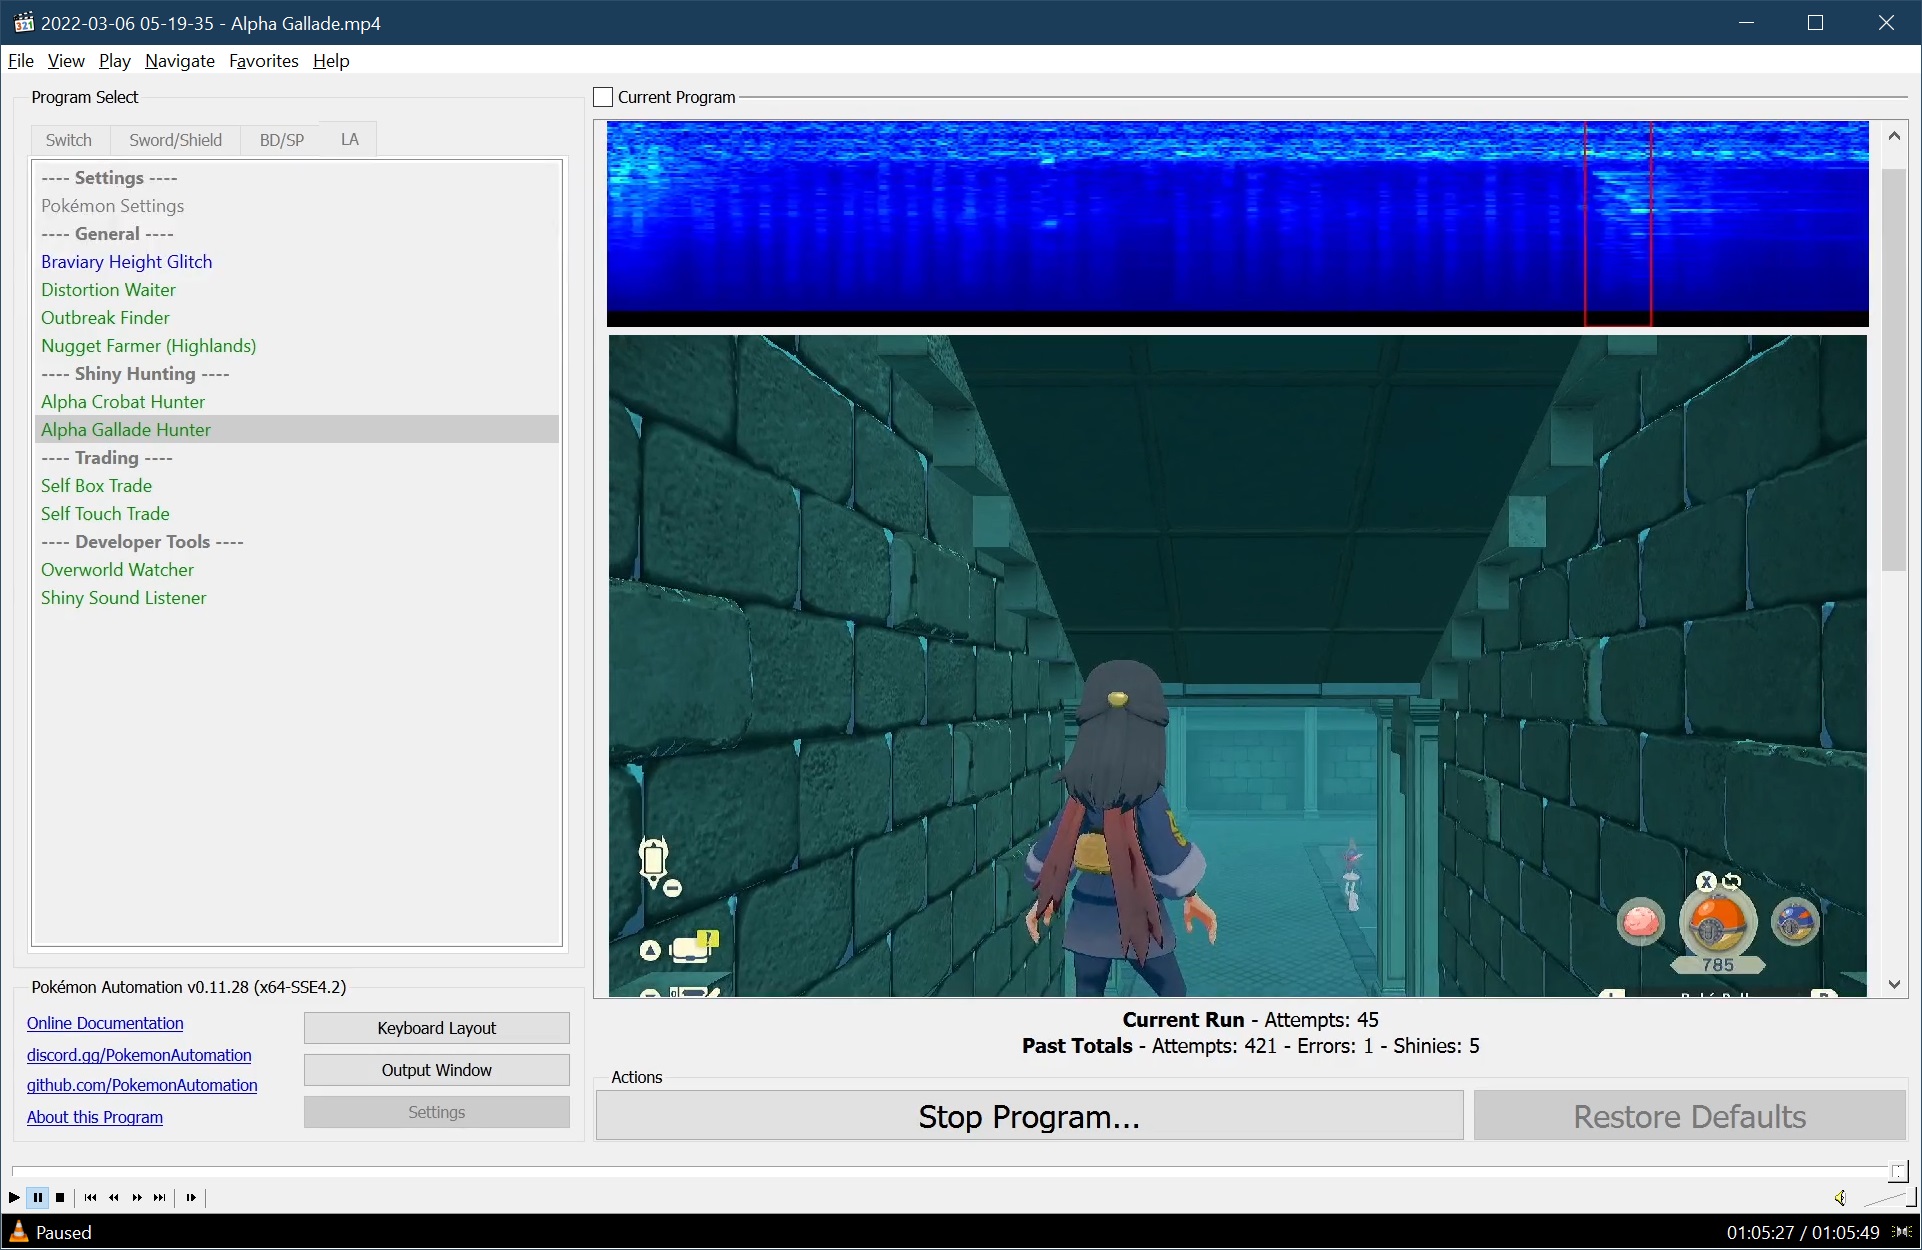Stop playback with the stop icon
1922x1250 pixels.
coord(60,1197)
